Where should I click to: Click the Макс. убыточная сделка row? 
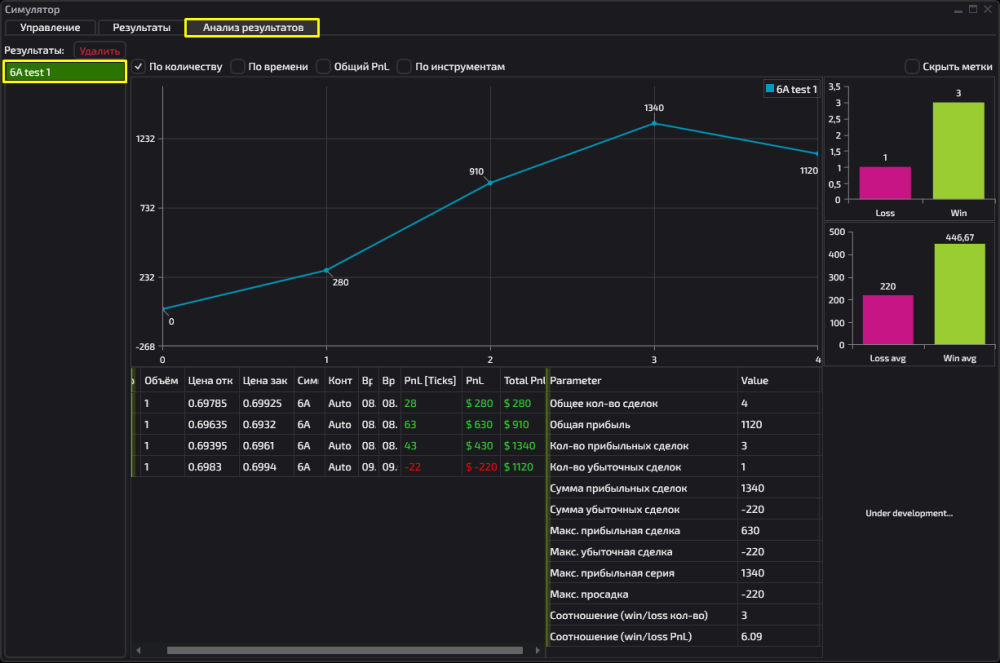coord(684,551)
